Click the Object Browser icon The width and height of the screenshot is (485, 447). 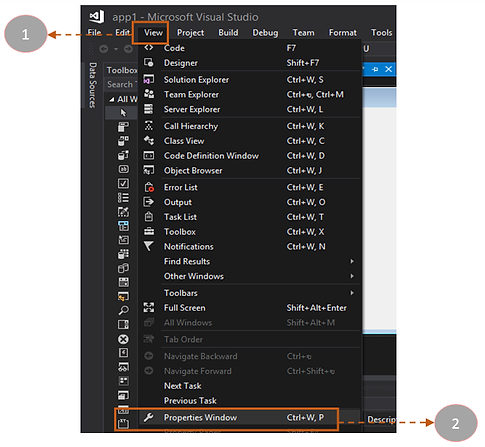(149, 170)
